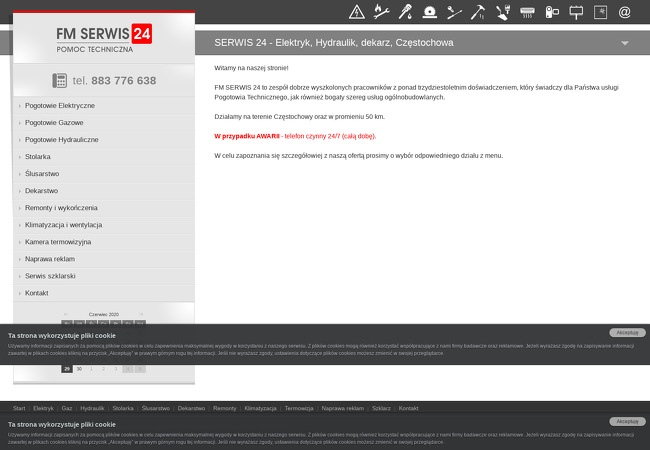Click the Hydraulik footer link

92,408
